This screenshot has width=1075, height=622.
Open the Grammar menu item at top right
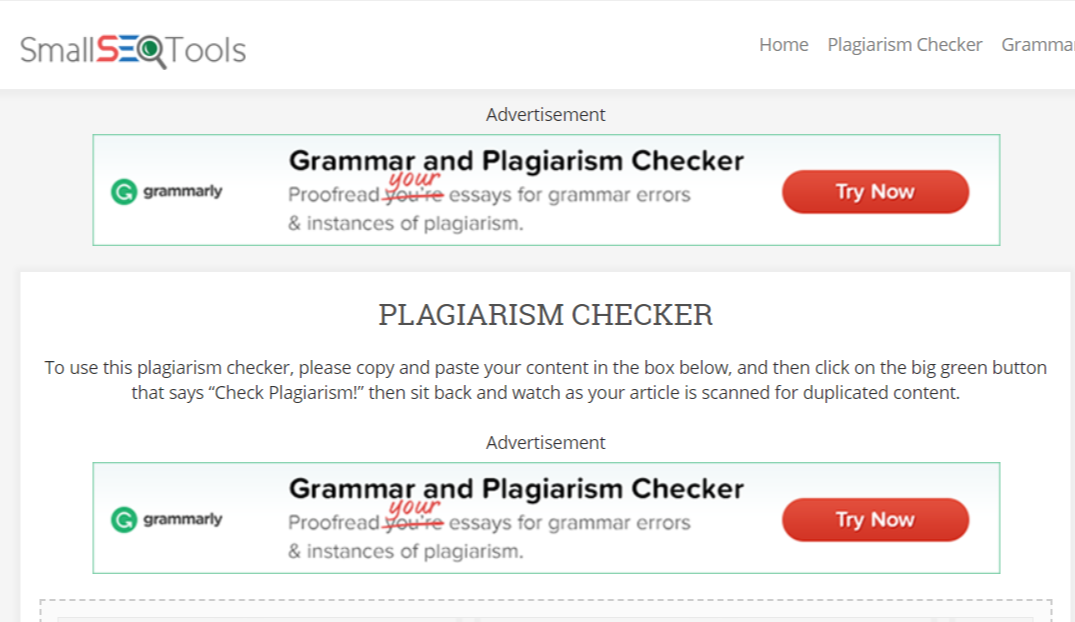[x=1038, y=44]
